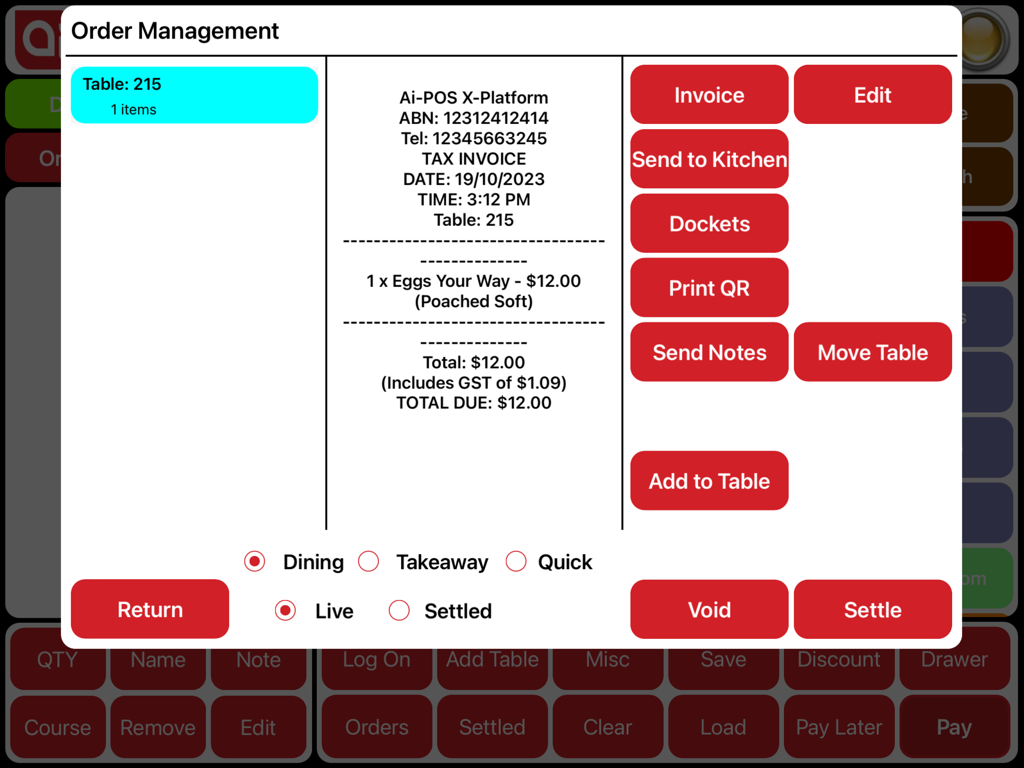Select the Quick order mode
The width and height of the screenshot is (1024, 768).
(516, 562)
